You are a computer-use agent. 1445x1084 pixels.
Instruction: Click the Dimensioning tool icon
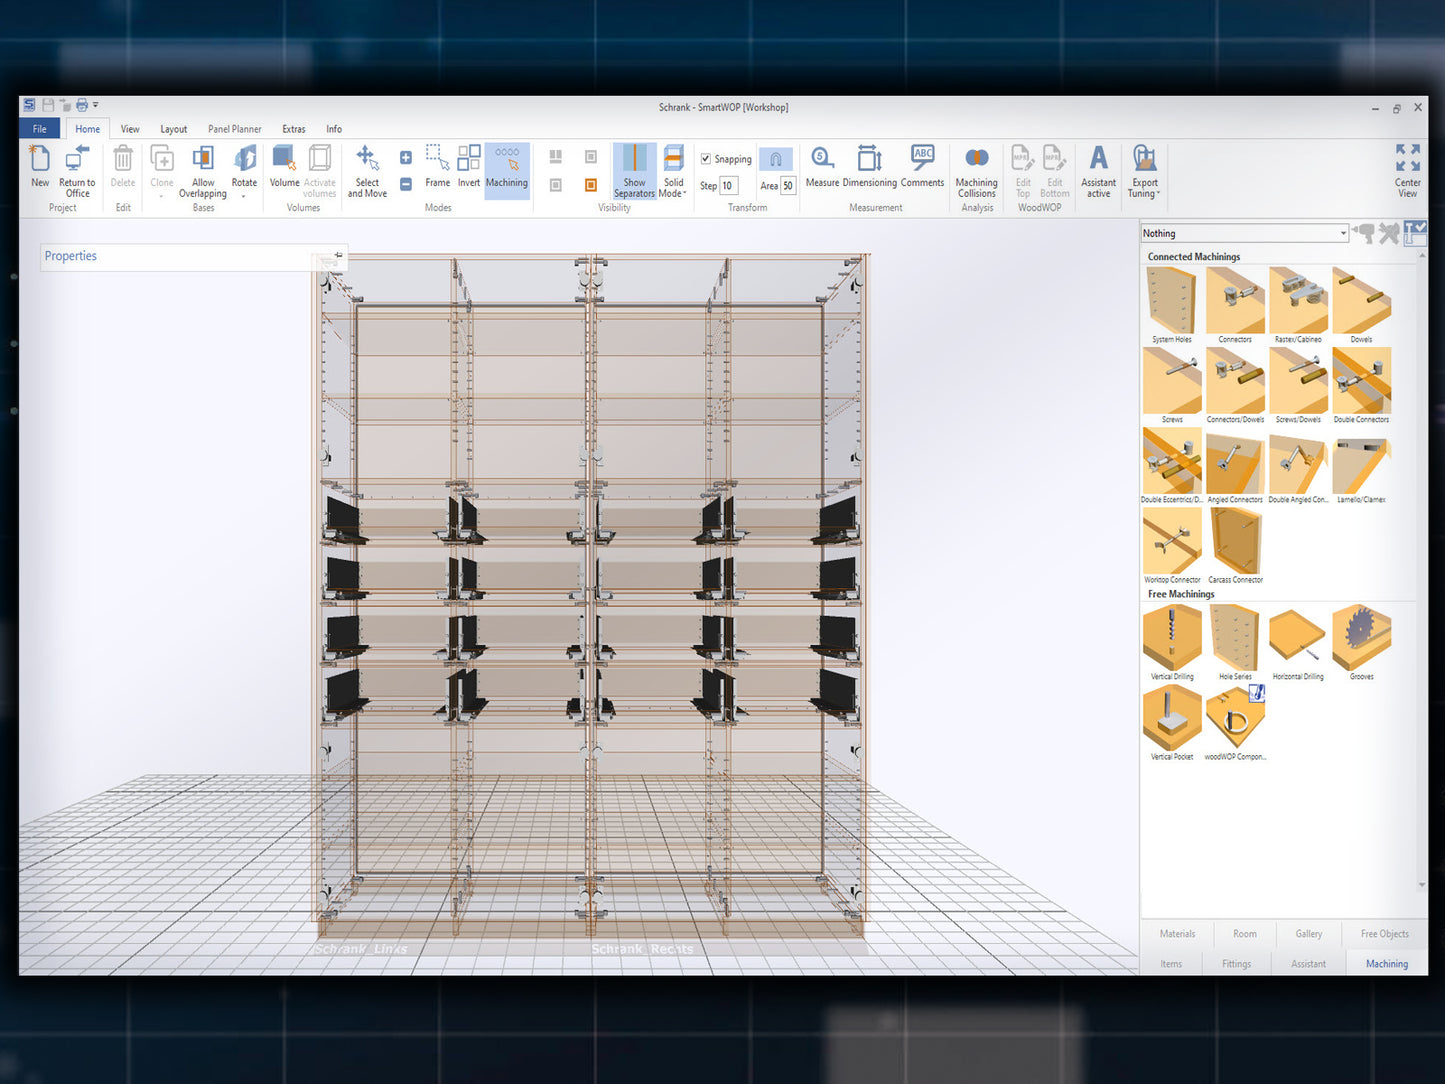[869, 159]
